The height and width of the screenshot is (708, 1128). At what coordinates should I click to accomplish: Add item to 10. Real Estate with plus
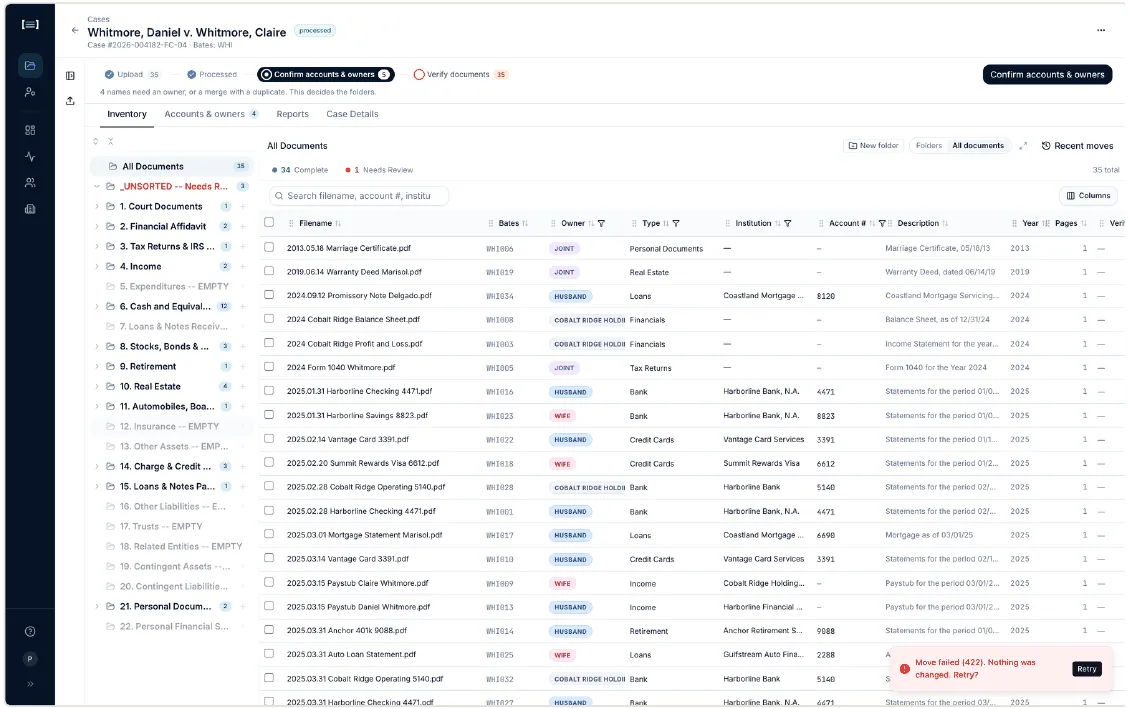(x=243, y=386)
